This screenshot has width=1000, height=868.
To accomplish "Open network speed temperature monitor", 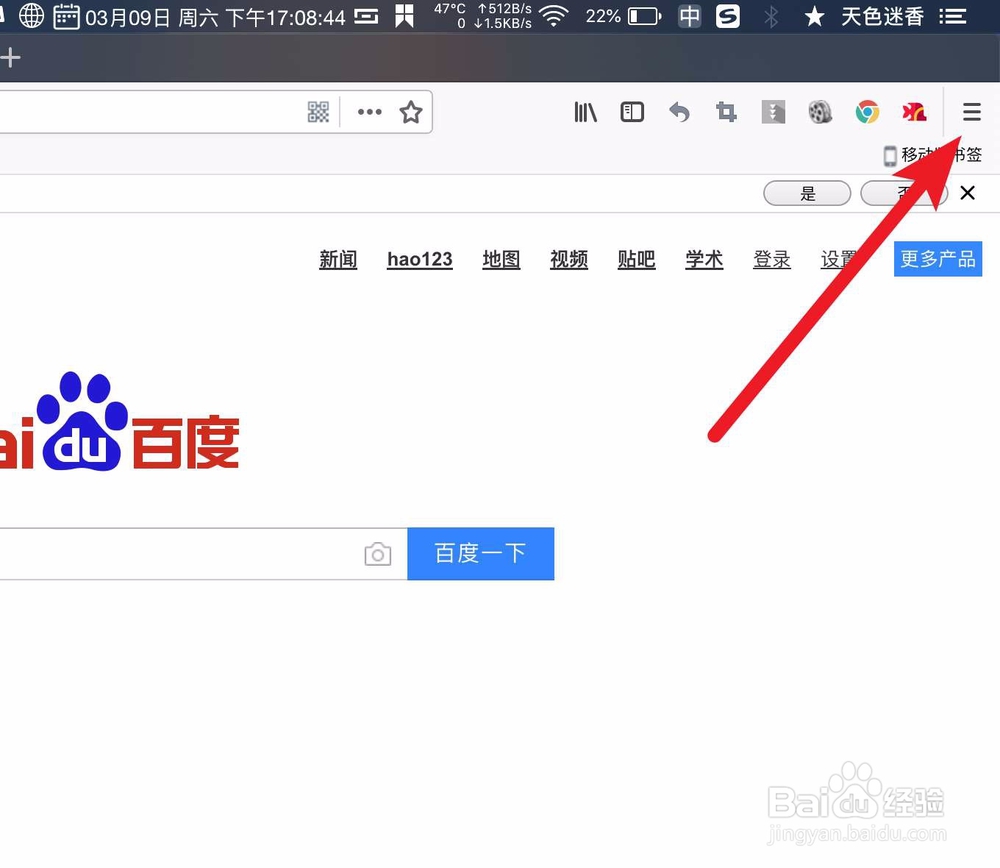I will (483, 16).
